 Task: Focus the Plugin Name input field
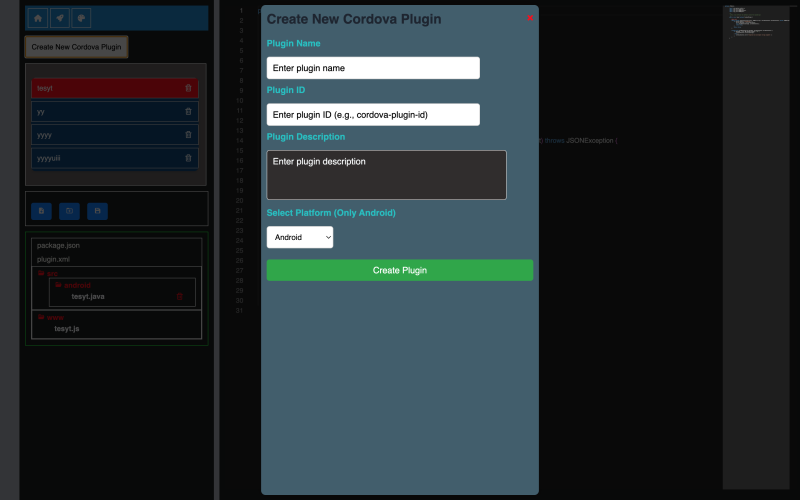pyautogui.click(x=373, y=68)
